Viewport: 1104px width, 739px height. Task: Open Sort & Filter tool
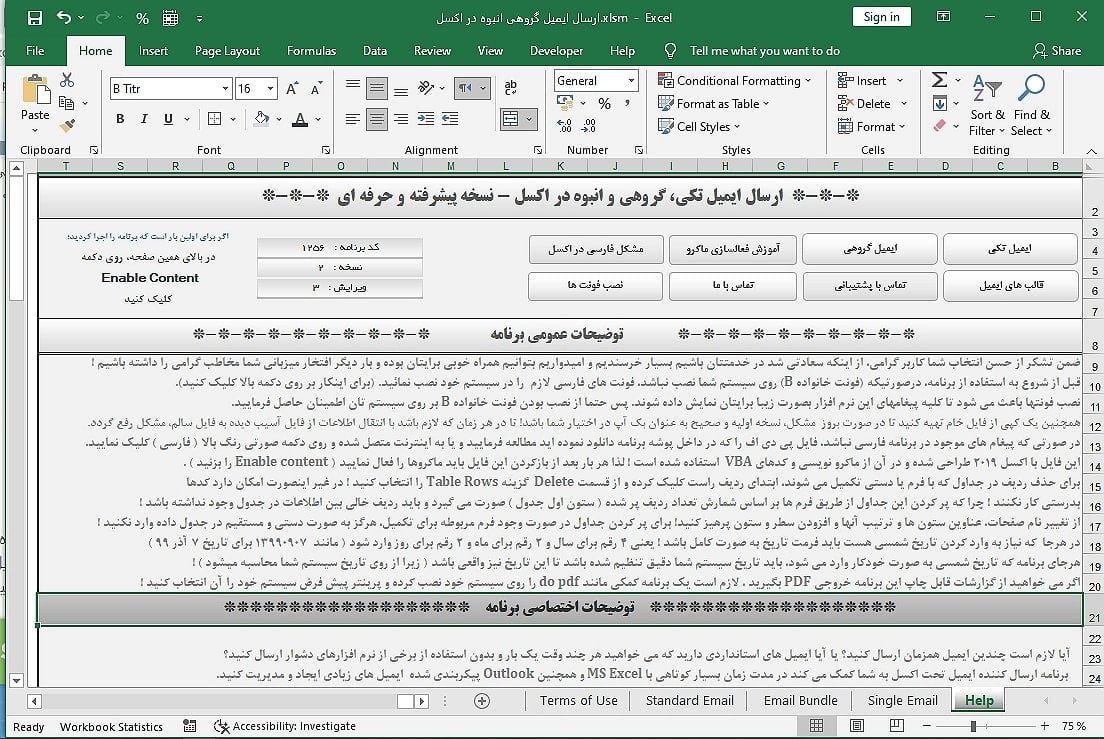point(987,106)
